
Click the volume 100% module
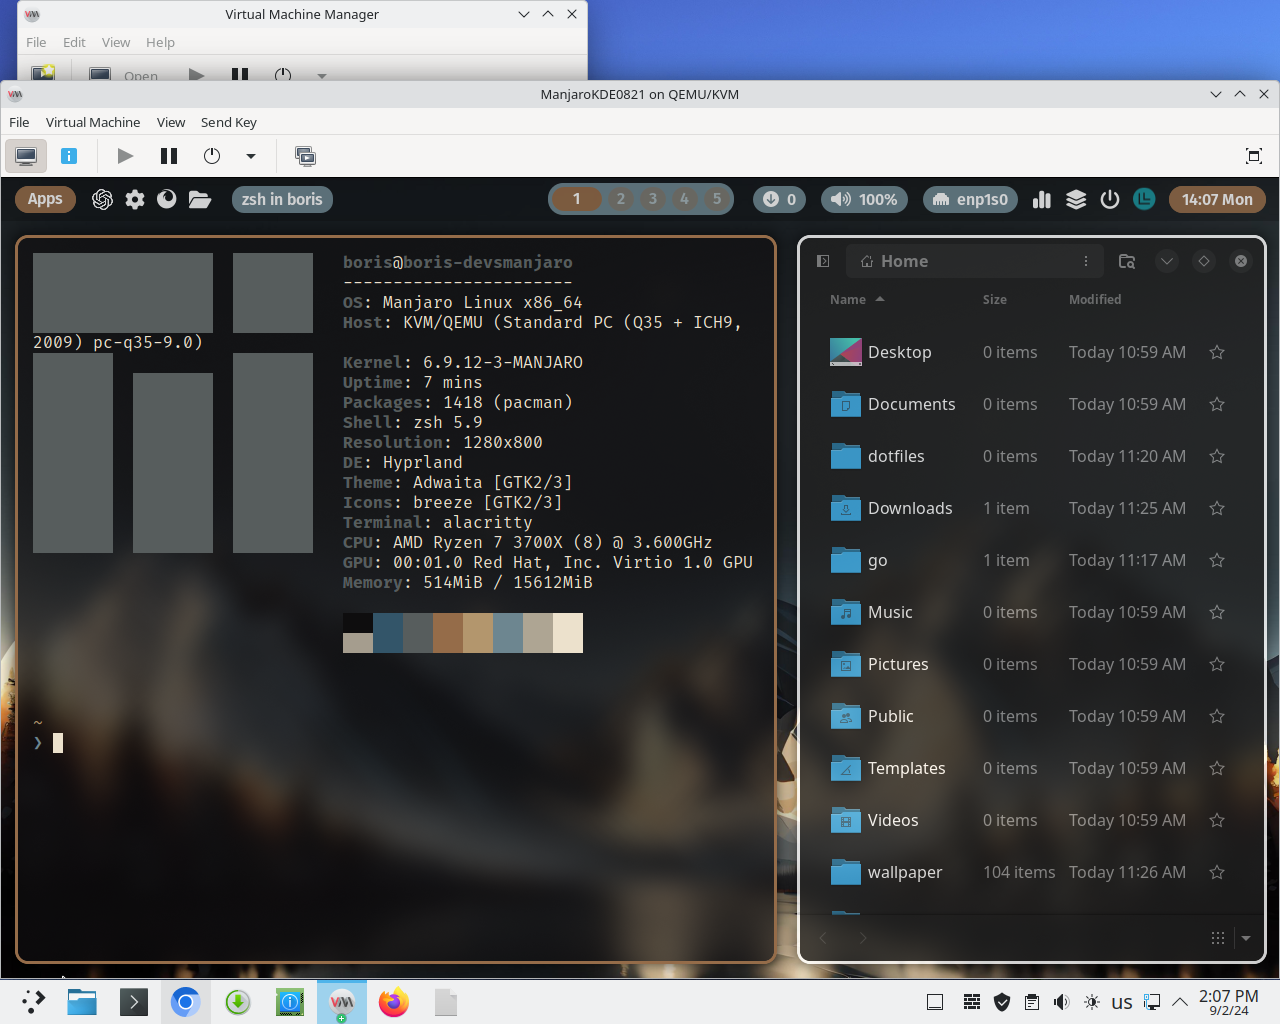coord(864,199)
